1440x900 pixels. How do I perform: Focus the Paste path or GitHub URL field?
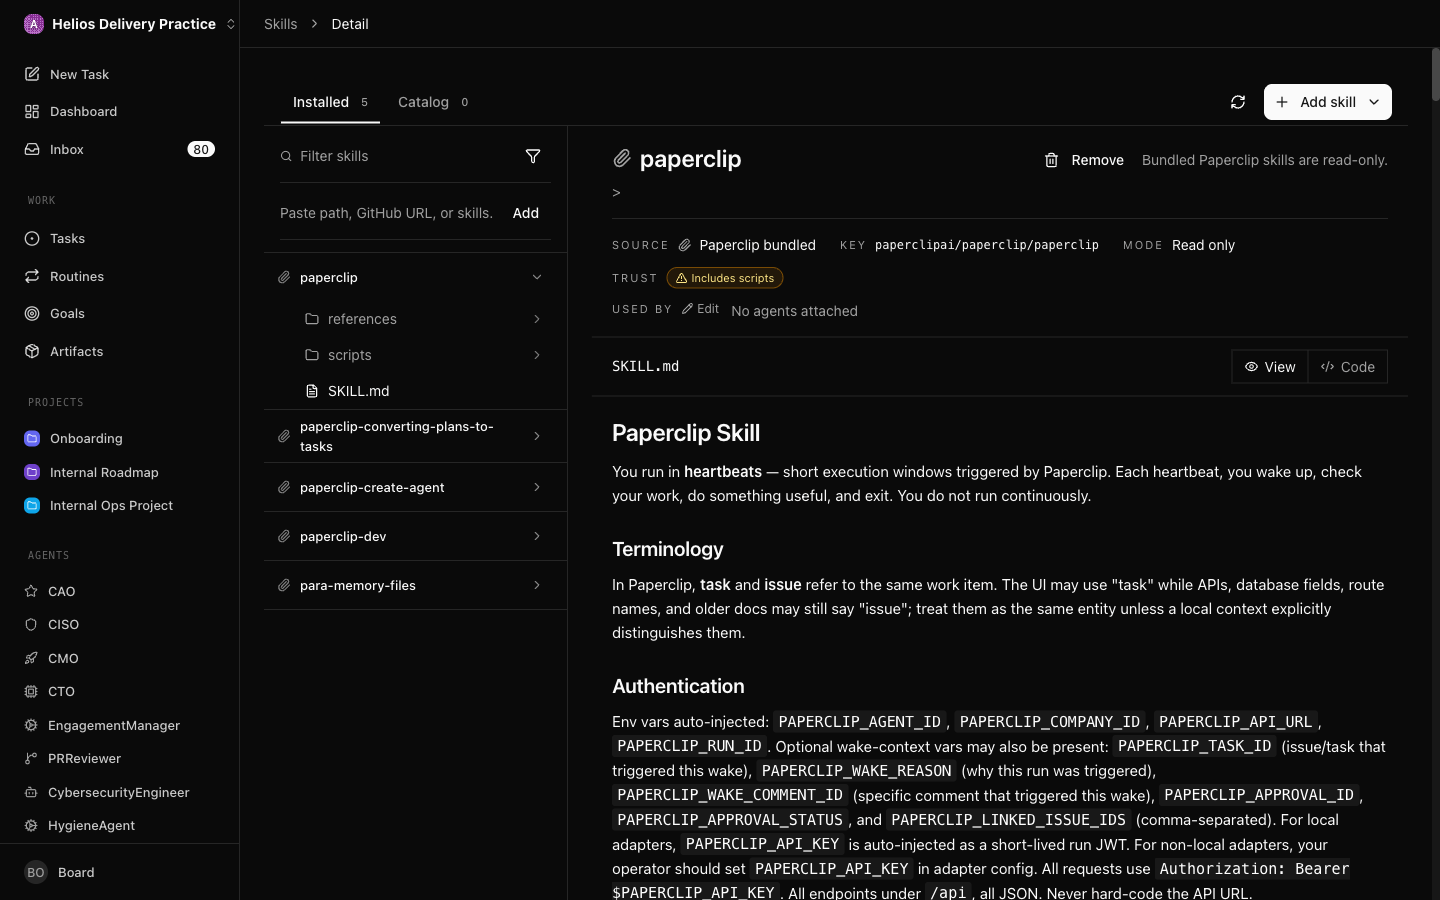coord(389,213)
